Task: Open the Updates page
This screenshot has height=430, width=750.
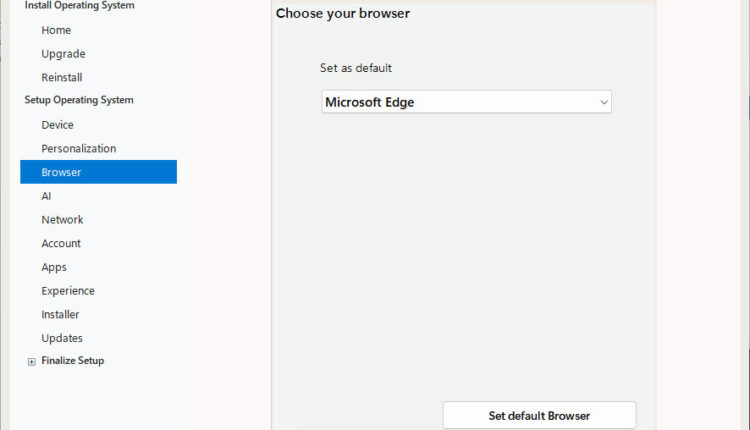Action: click(x=62, y=338)
